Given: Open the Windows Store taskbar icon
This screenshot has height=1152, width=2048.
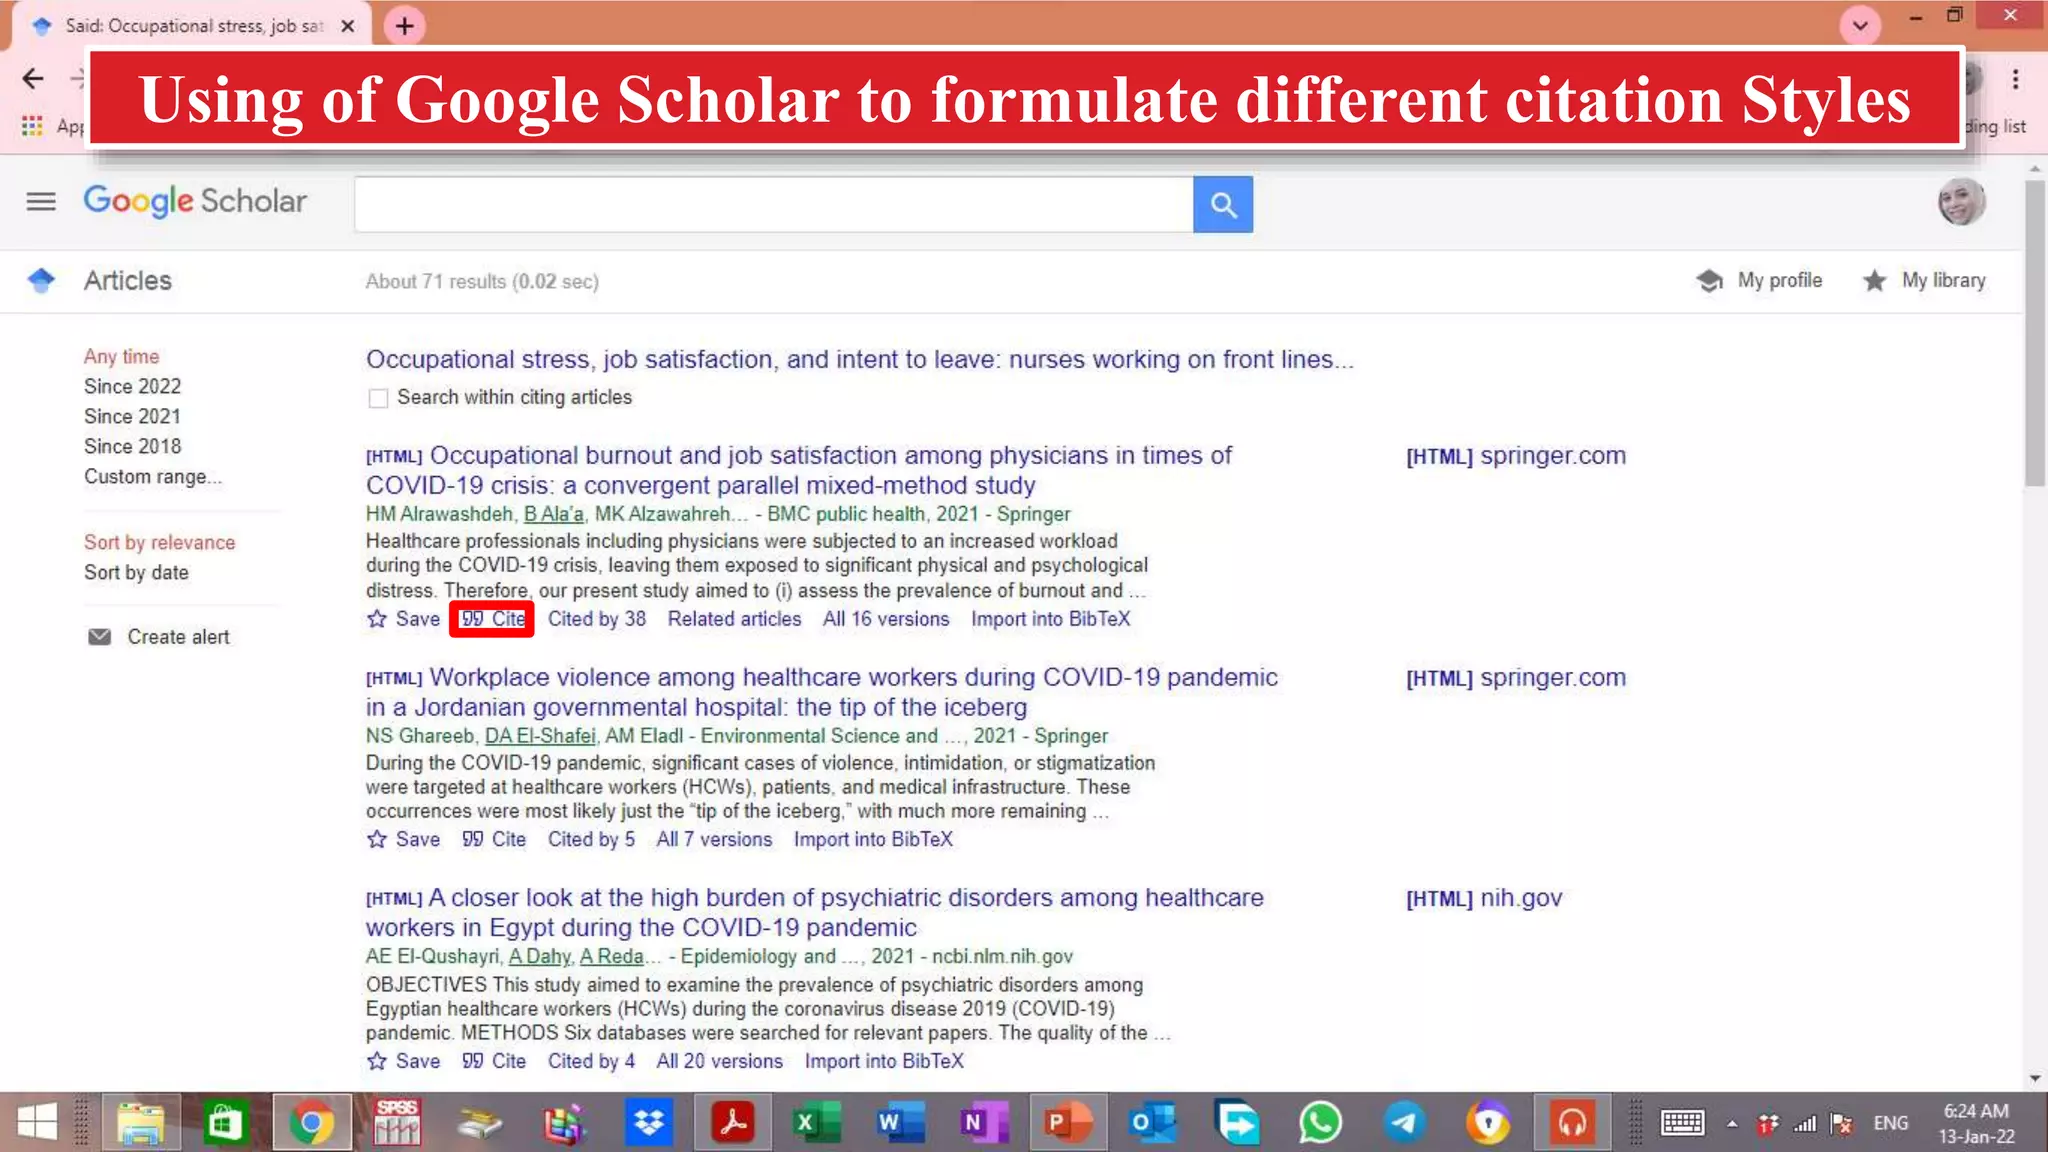Looking at the screenshot, I should pyautogui.click(x=224, y=1123).
